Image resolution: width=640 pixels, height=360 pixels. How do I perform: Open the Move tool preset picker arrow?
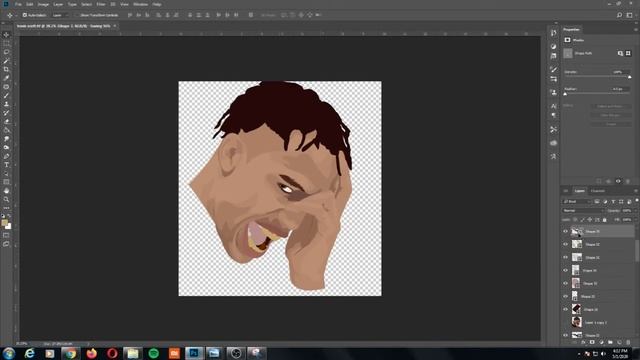15,15
